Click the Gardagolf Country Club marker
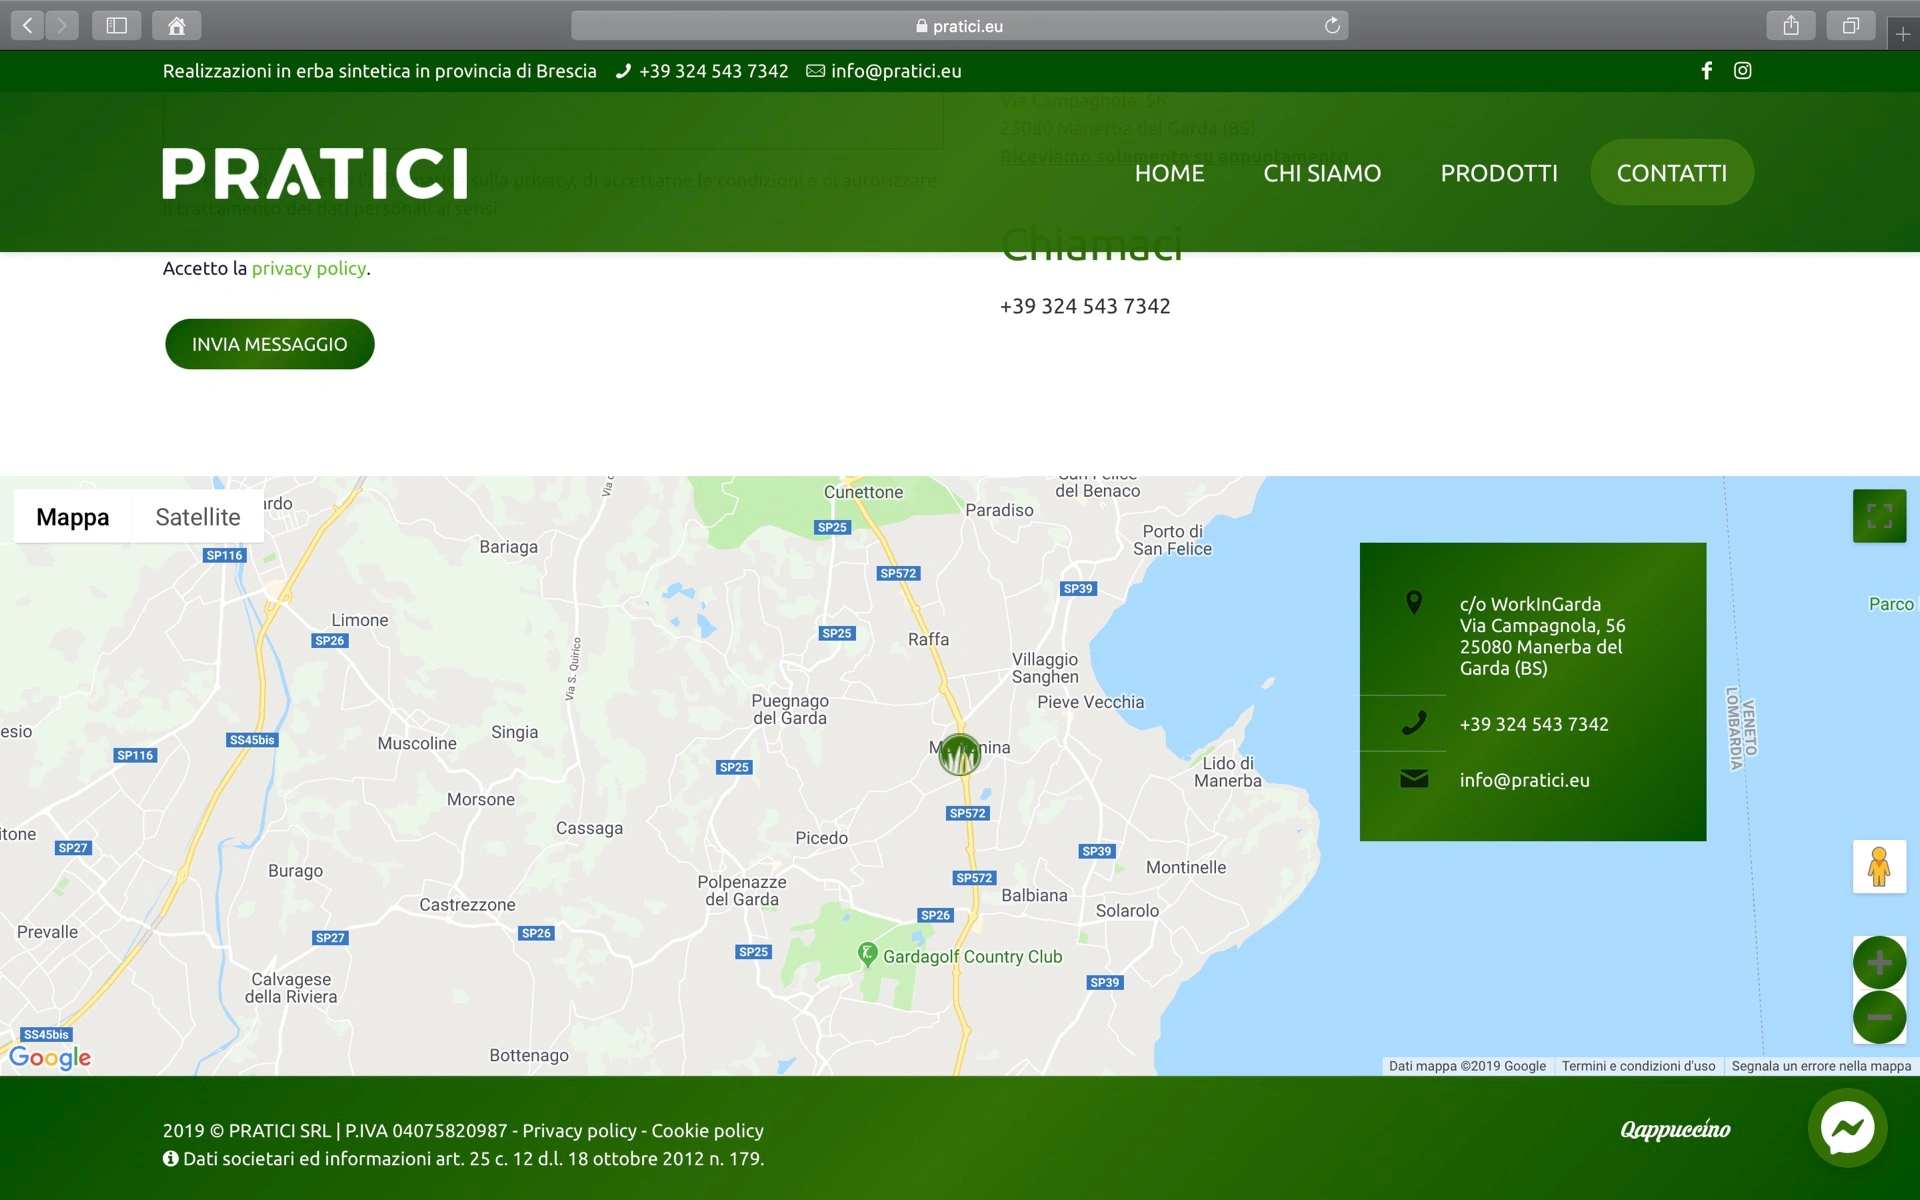This screenshot has width=1920, height=1200. coord(868,953)
